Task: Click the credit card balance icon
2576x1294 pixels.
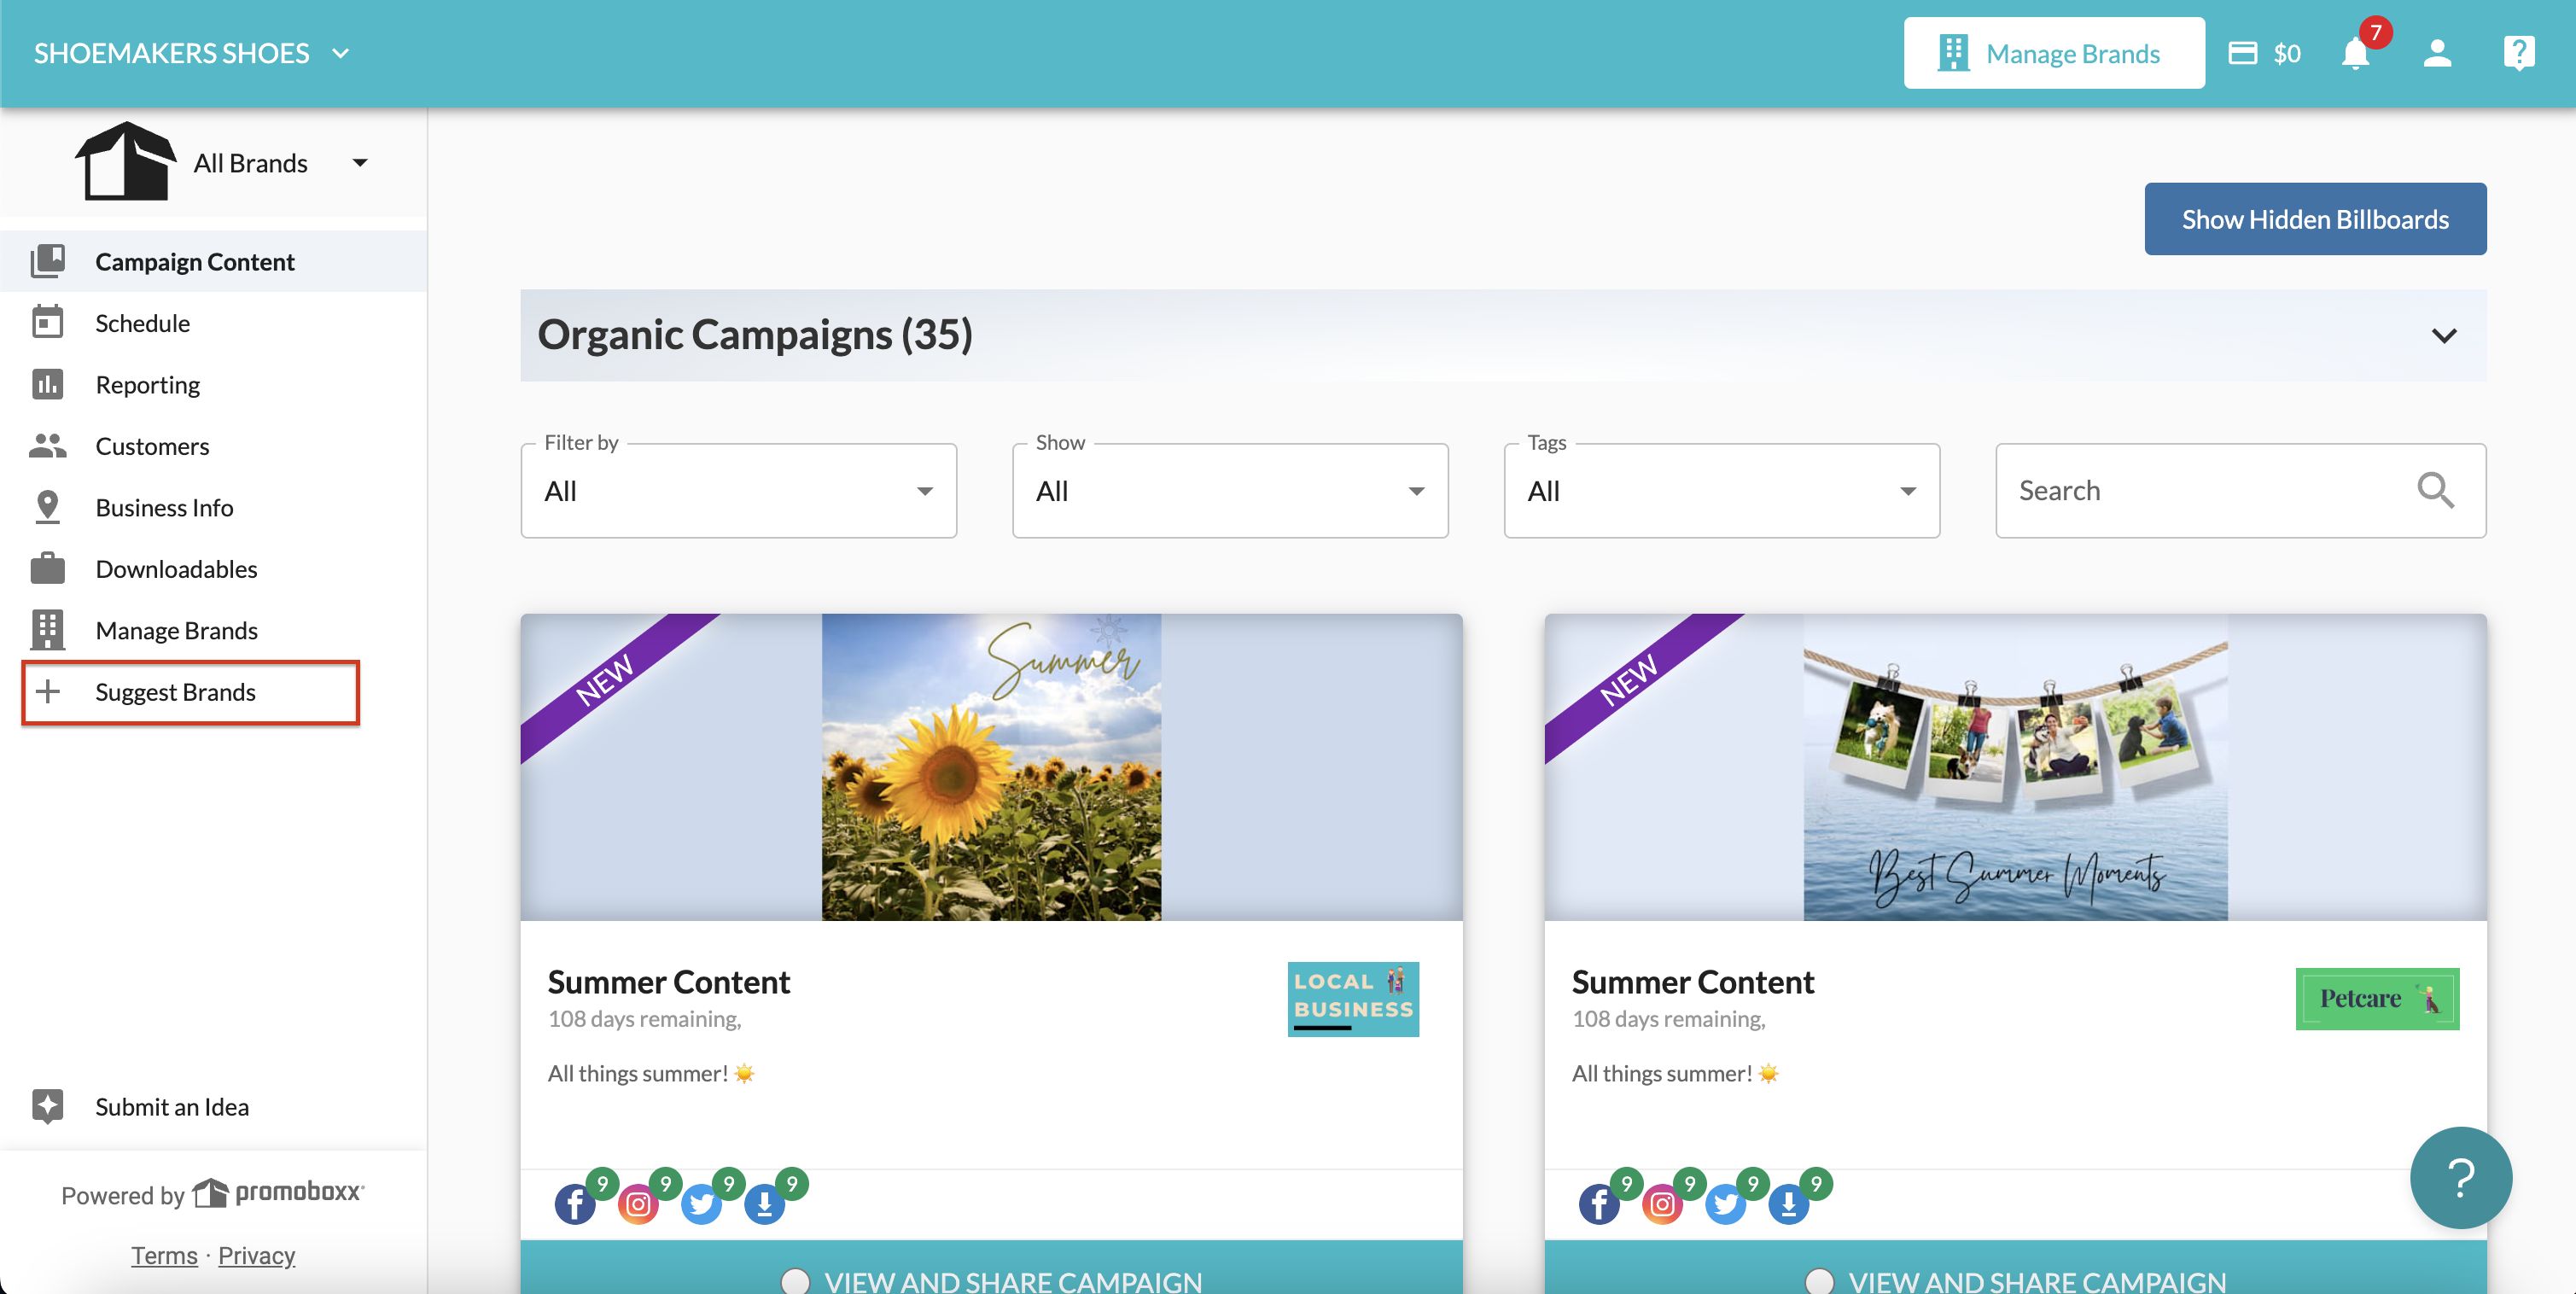Action: [2243, 53]
